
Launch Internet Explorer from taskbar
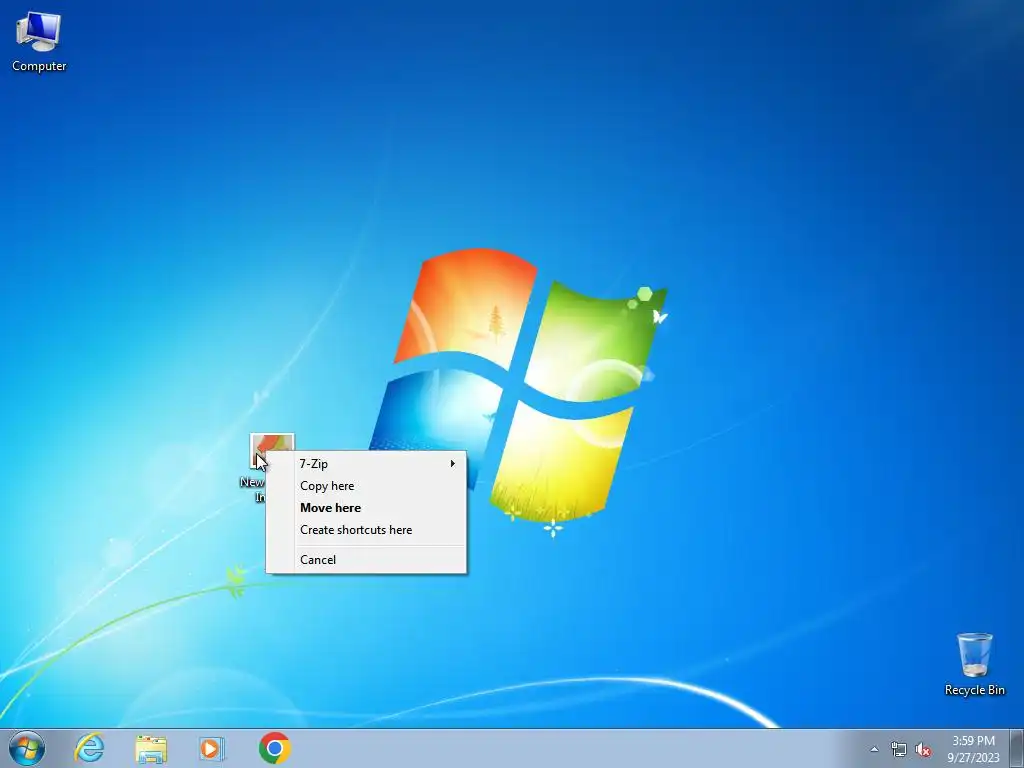(89, 748)
